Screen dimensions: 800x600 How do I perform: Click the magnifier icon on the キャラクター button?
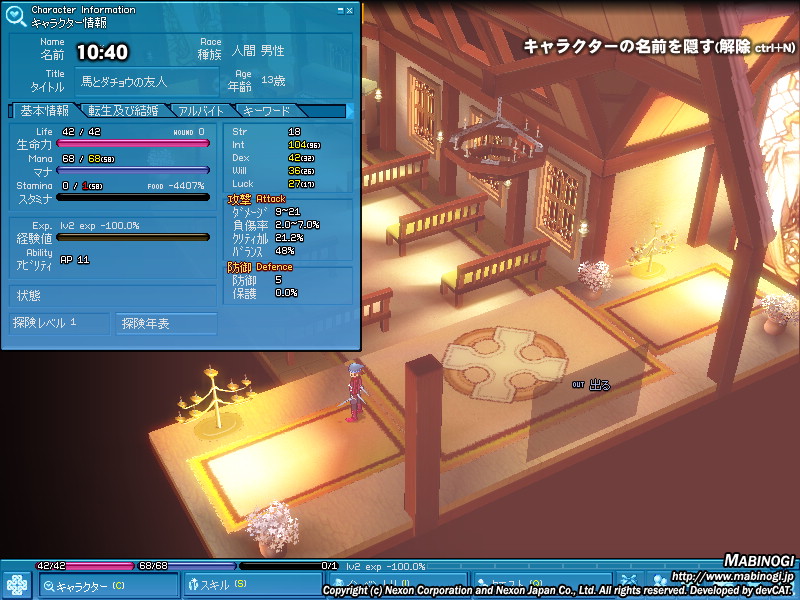pyautogui.click(x=47, y=586)
